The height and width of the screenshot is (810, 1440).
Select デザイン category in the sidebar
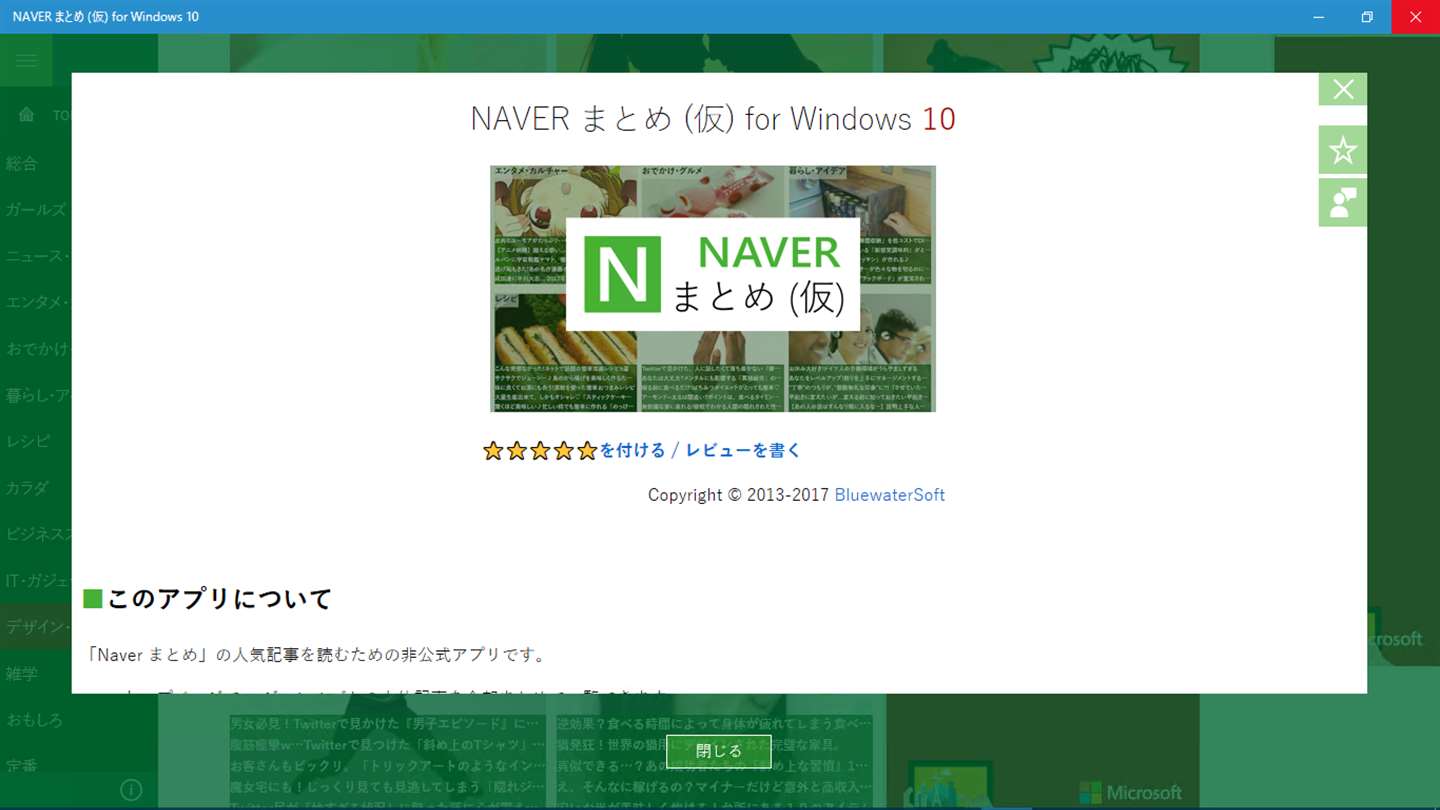36,627
